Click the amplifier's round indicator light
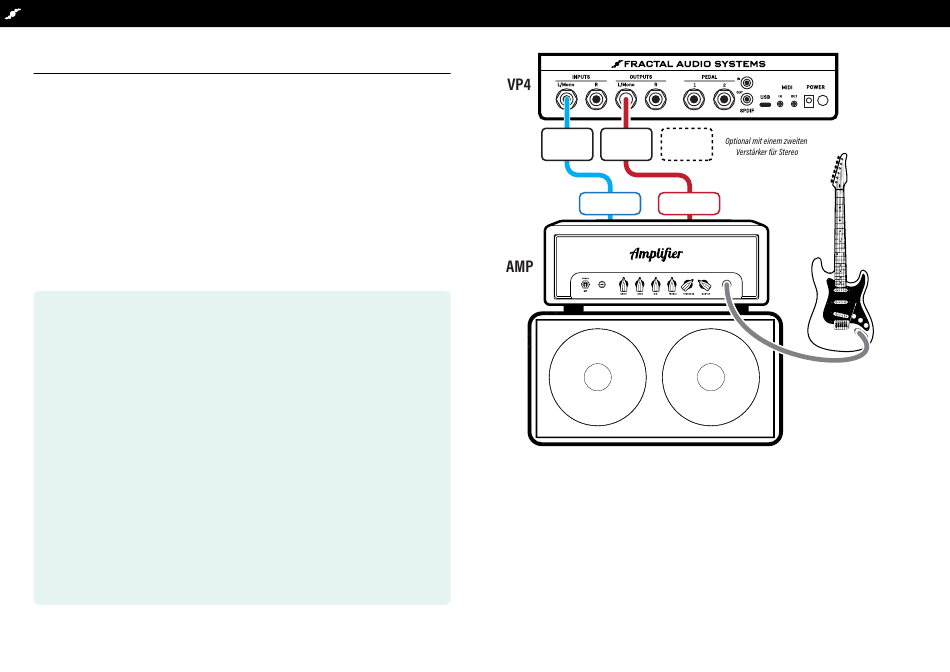The width and height of the screenshot is (950, 672). pos(602,284)
